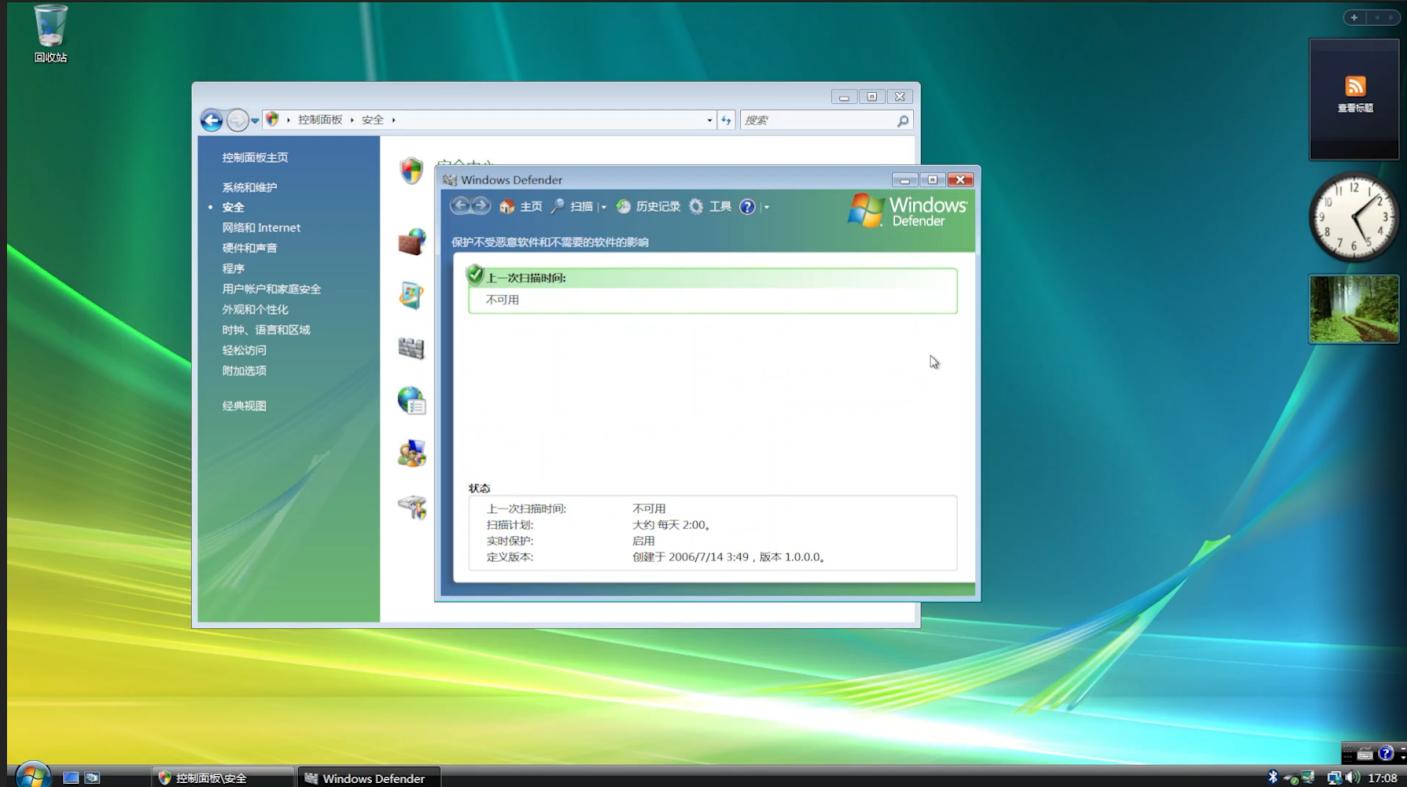Open the Network and Internet (网络和 Internet) link

pos(261,228)
